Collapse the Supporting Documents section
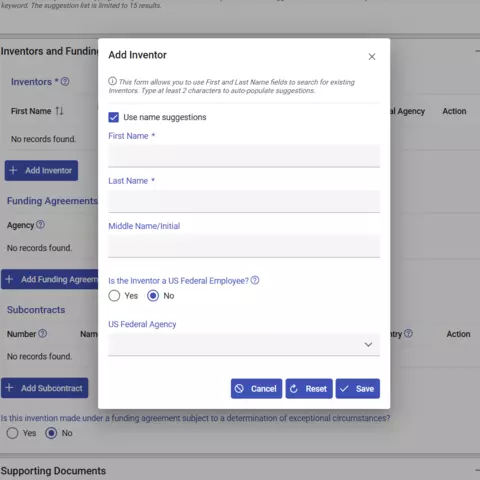The width and height of the screenshot is (480, 480). coord(477,470)
